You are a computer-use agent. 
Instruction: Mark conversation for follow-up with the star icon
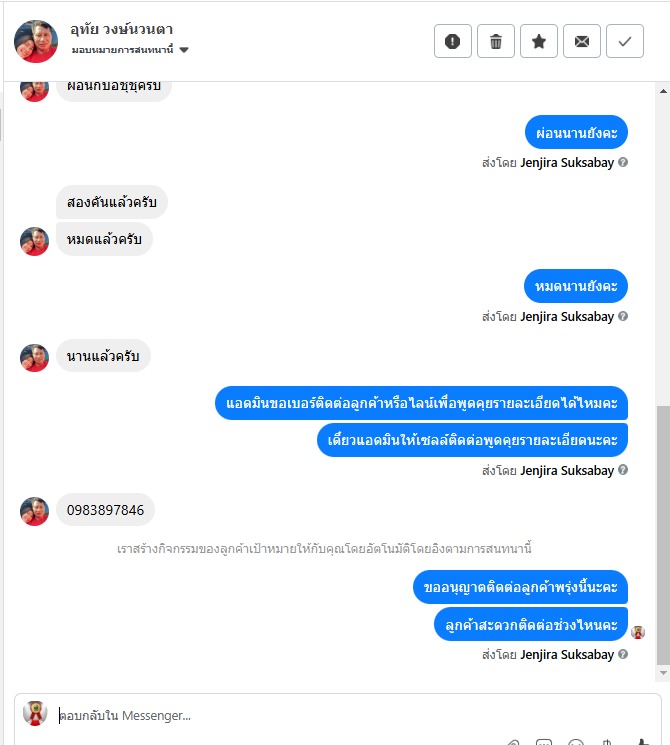pos(539,41)
